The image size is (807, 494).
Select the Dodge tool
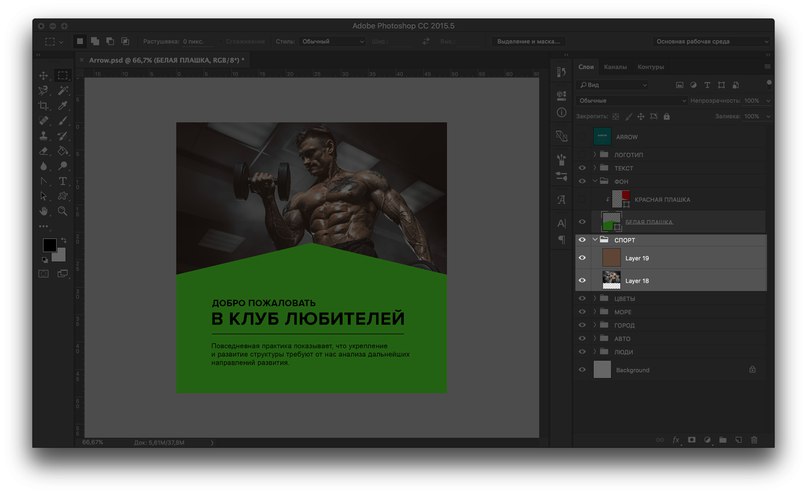click(x=63, y=166)
